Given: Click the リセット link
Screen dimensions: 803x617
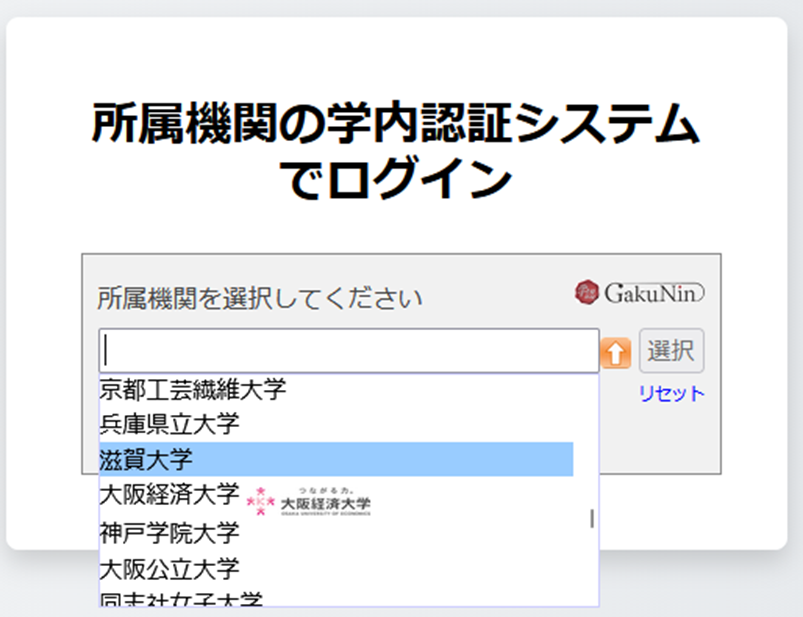Looking at the screenshot, I should [x=671, y=394].
